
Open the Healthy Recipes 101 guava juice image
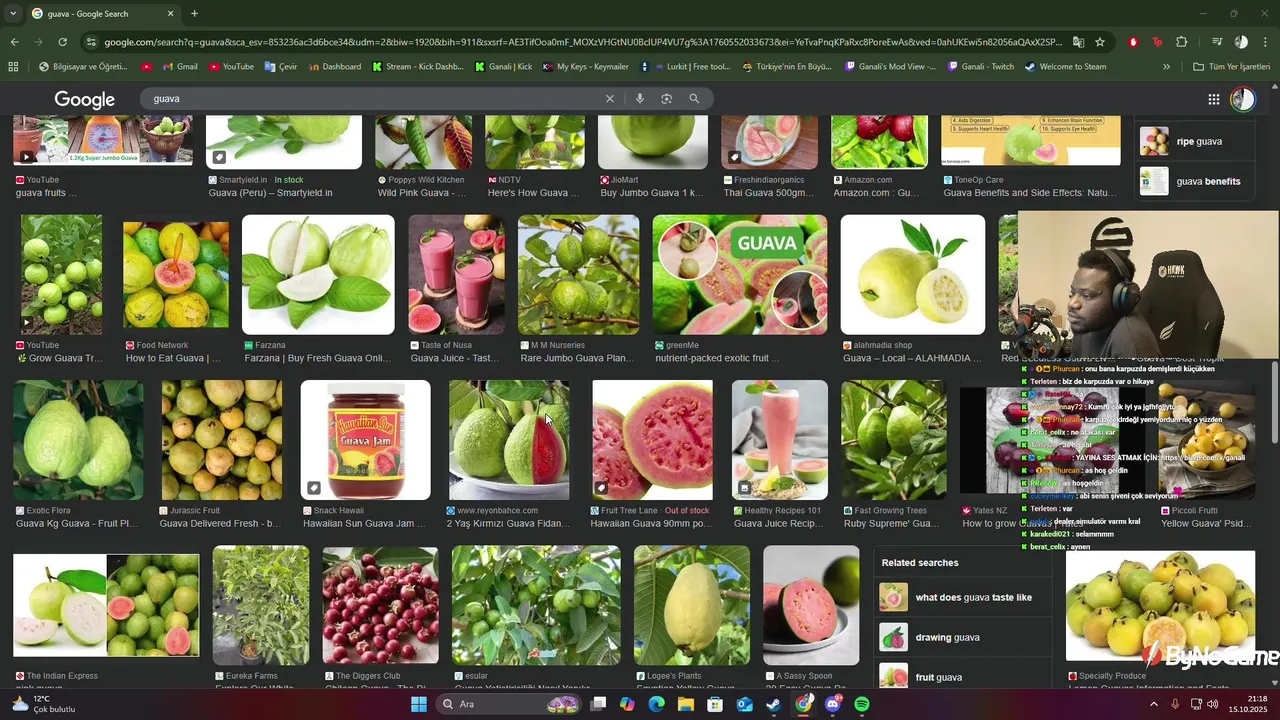[x=780, y=440]
